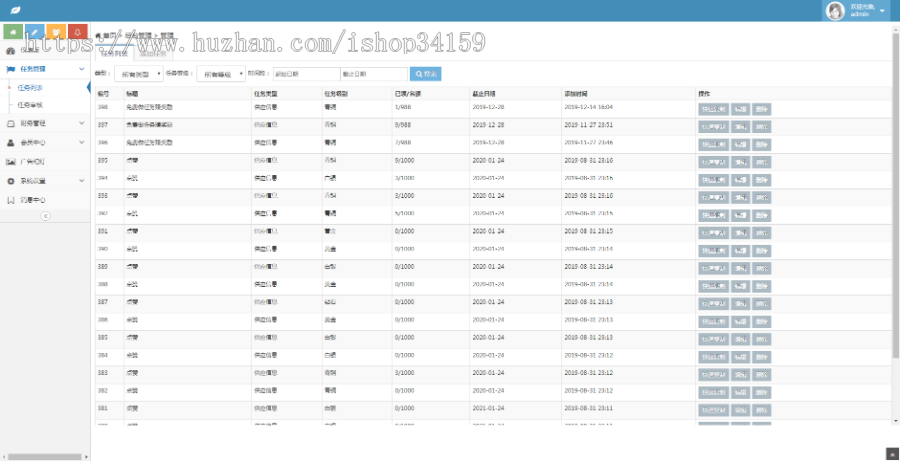Click the back-to-top arrow button
Viewport: 900px width, 461px height.
tap(892, 454)
